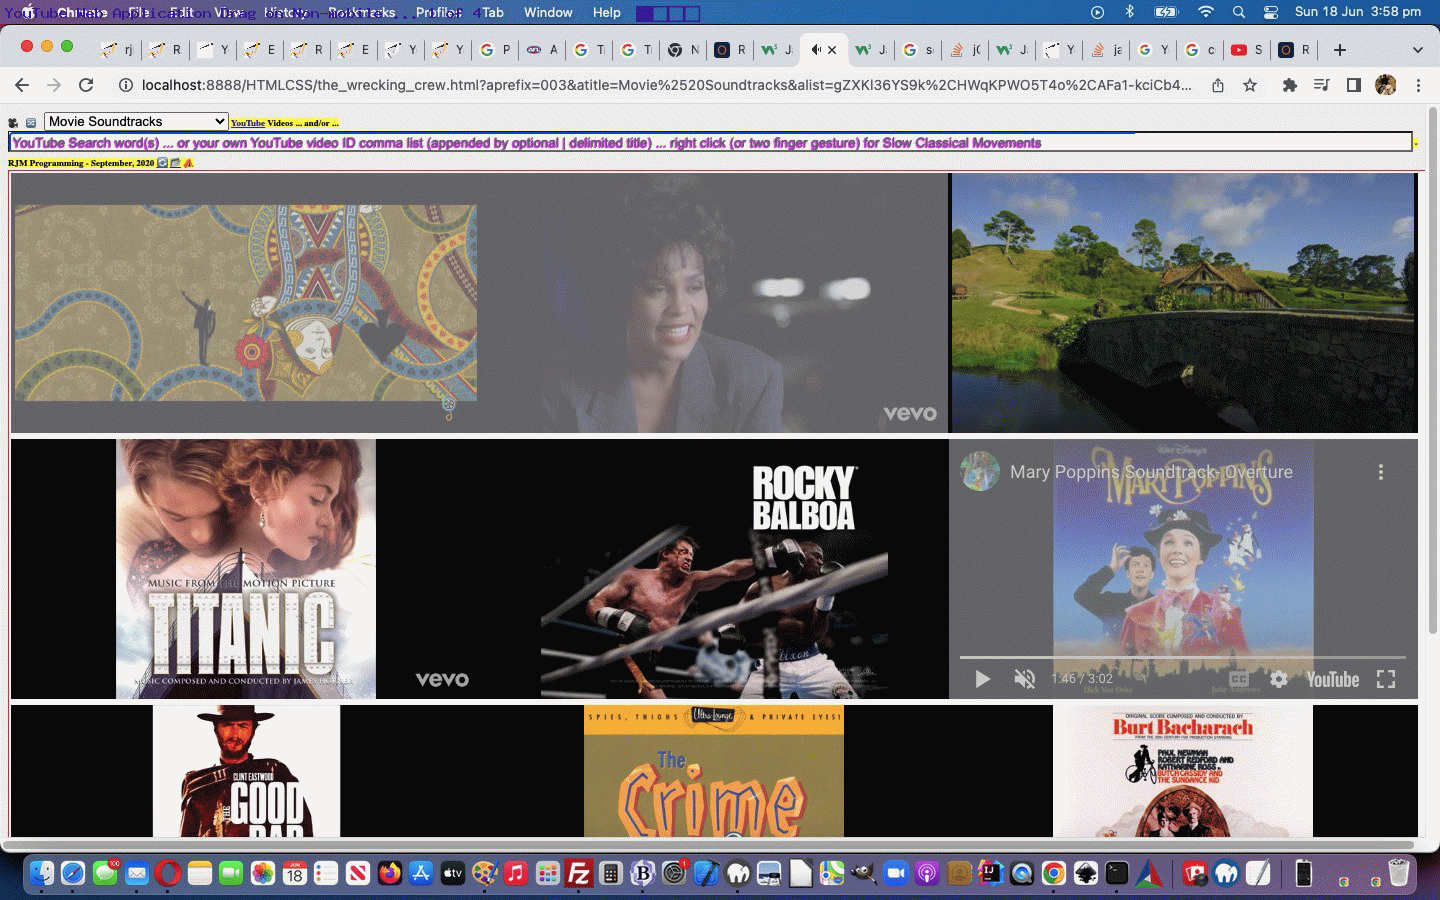Play The Good, the Bad video thumbnail
This screenshot has height=900, width=1440.
coord(245,771)
